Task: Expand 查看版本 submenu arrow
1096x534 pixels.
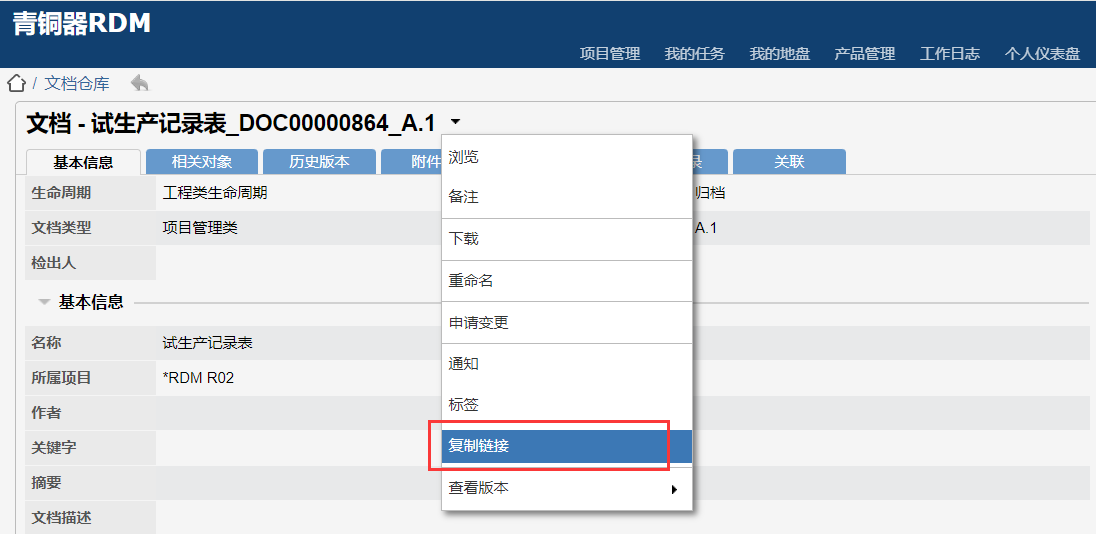Action: coord(675,489)
